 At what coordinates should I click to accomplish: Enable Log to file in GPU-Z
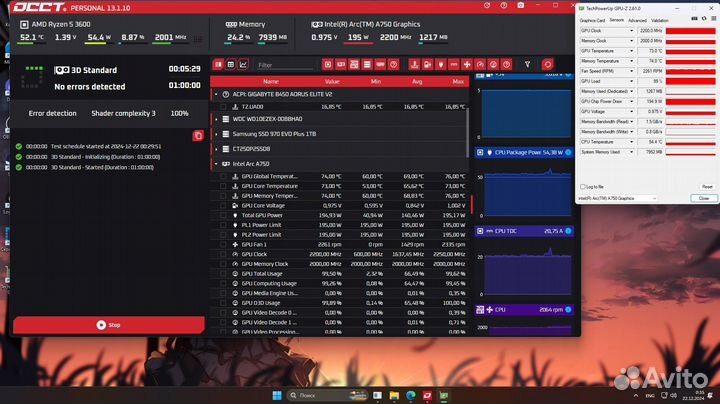(583, 187)
